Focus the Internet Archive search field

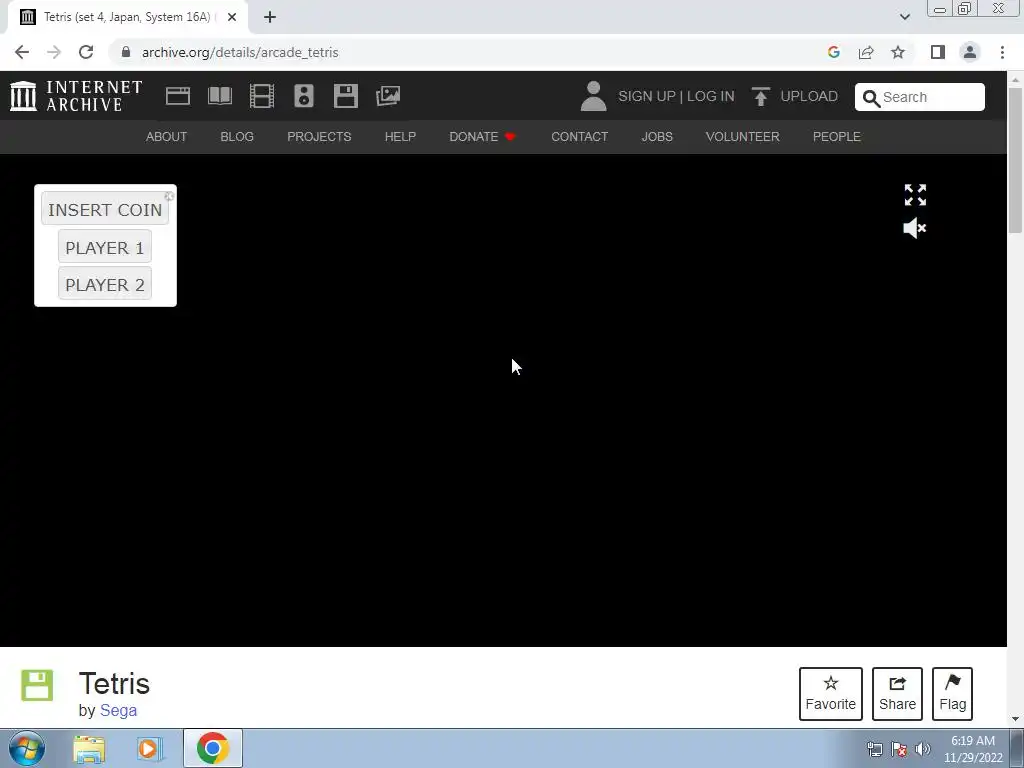point(920,97)
